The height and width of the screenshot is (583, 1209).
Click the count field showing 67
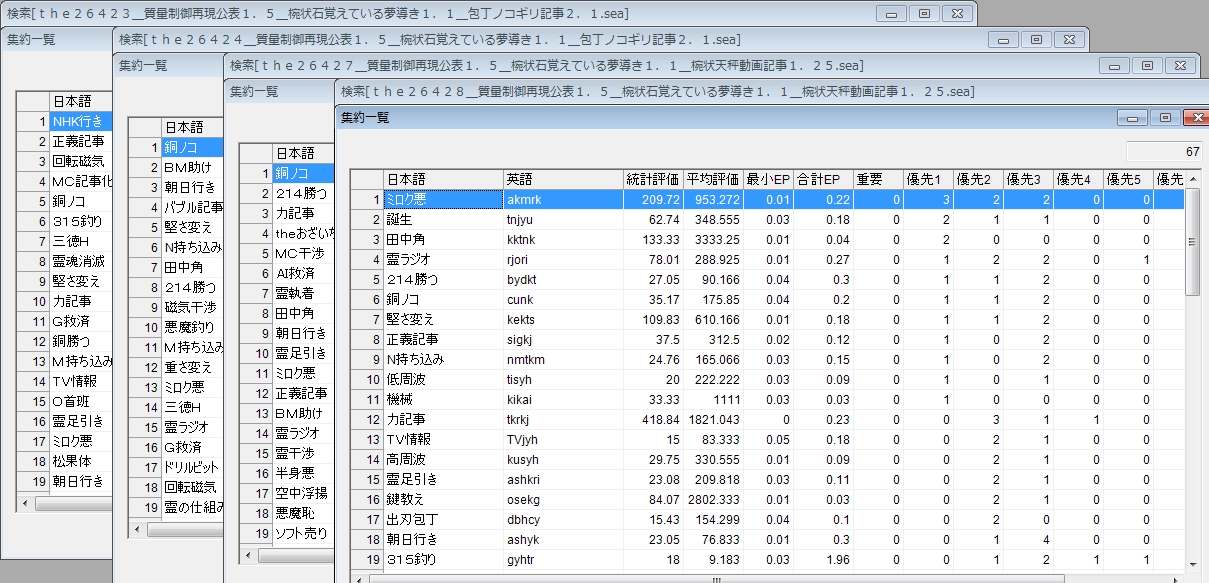(1165, 151)
